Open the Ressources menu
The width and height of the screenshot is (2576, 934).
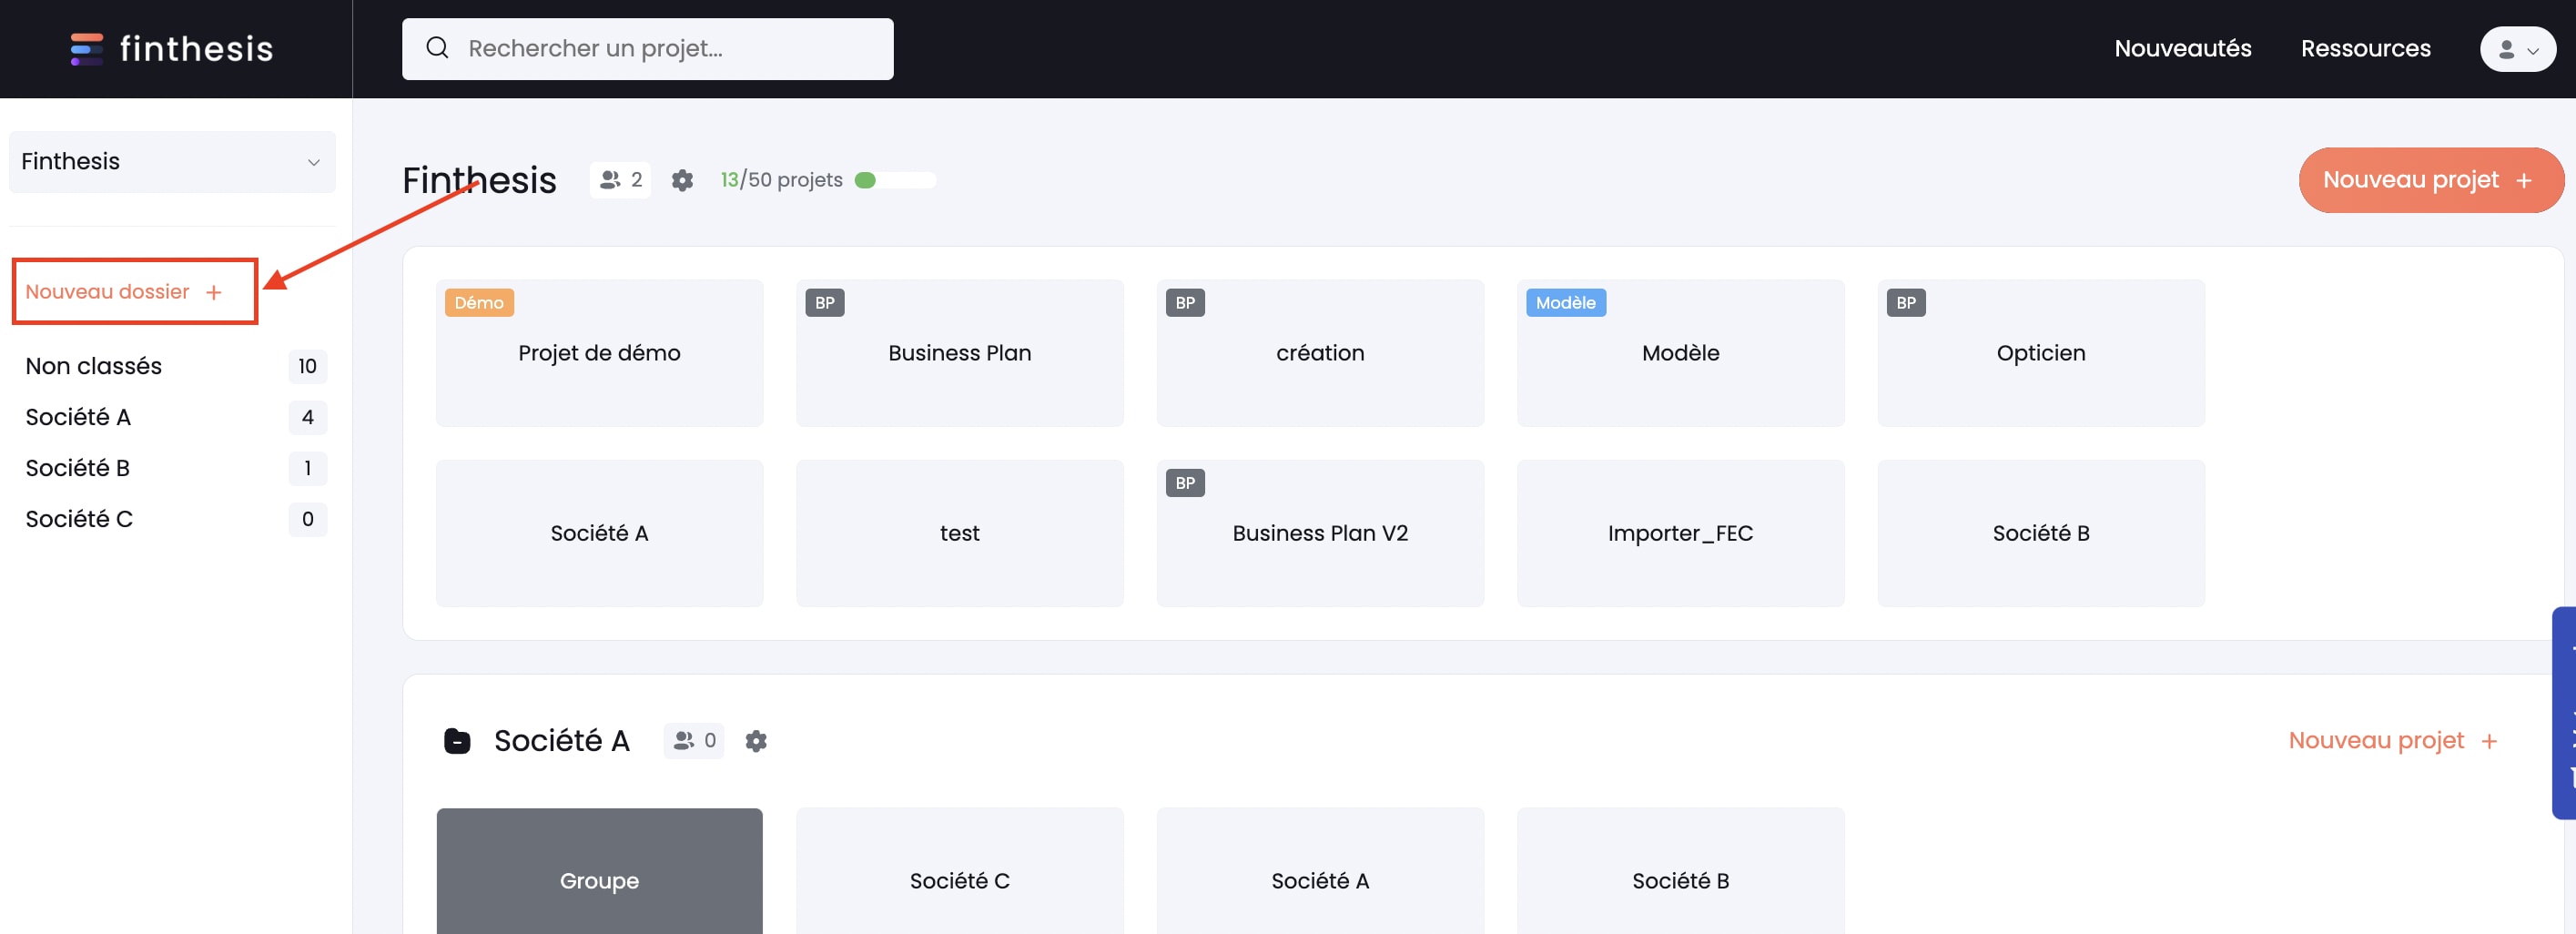[2365, 48]
